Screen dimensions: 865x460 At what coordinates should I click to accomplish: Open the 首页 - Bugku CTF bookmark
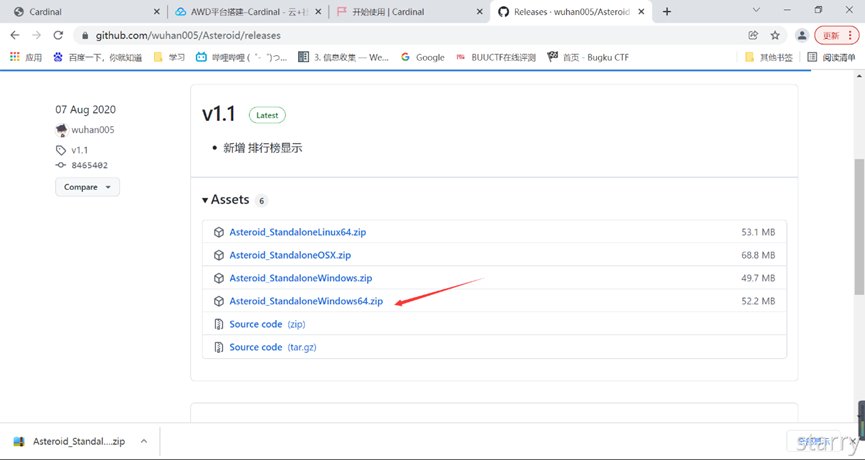[x=588, y=57]
